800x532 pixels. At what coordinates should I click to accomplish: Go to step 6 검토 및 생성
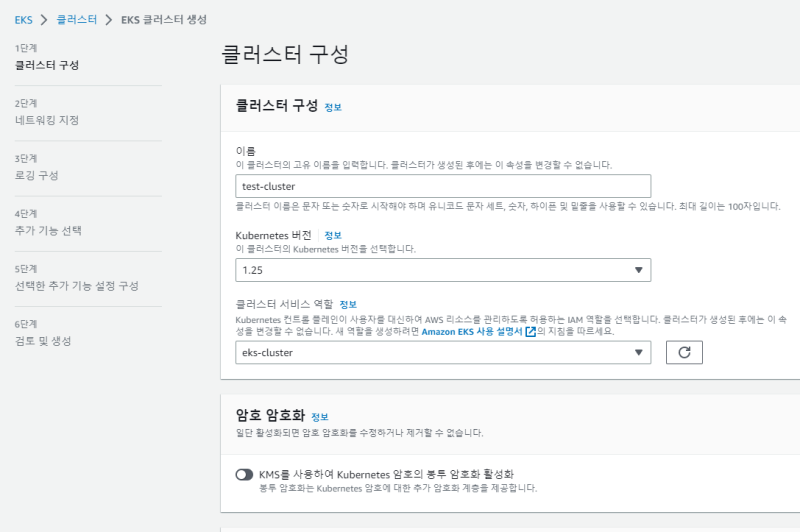[x=43, y=341]
